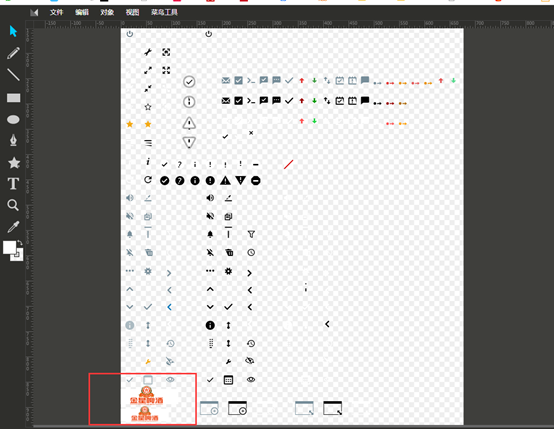554x429 pixels.
Task: Select the pen nib tool
Action: click(x=13, y=140)
